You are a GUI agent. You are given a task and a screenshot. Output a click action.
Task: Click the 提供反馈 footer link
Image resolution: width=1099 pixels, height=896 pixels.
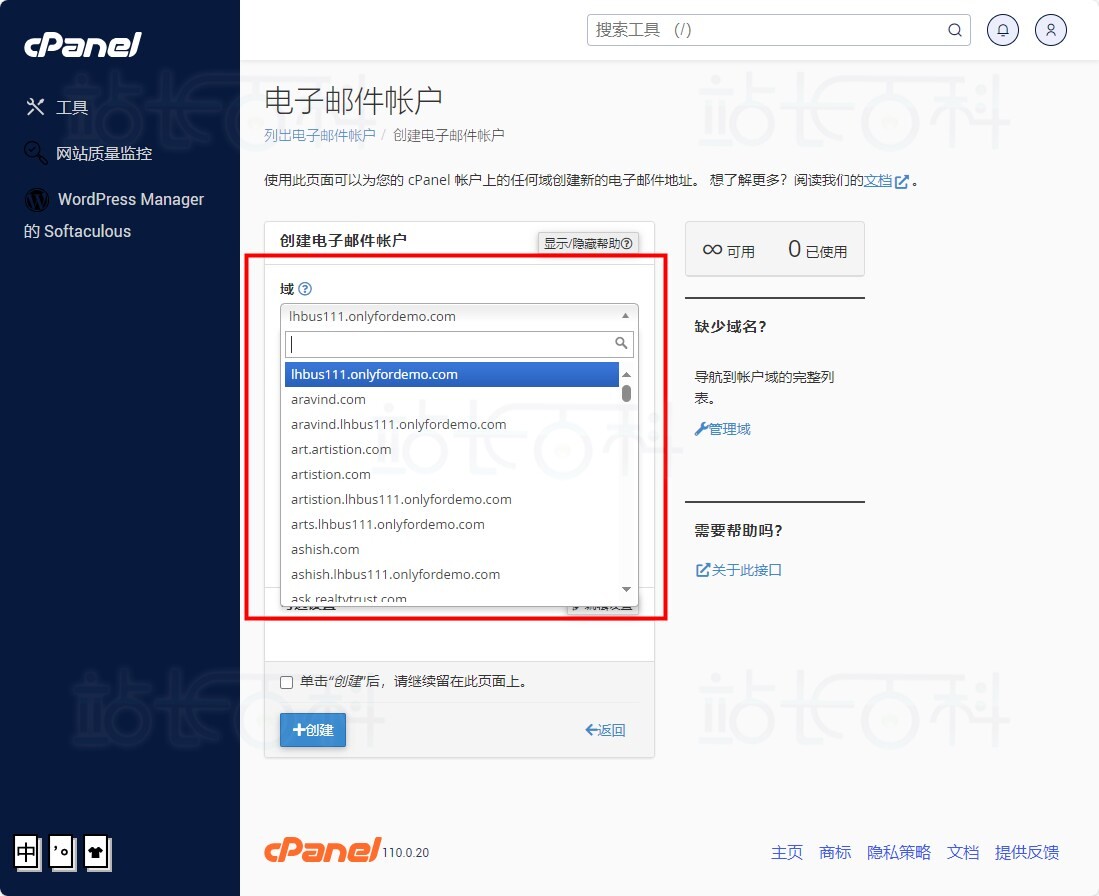(x=1027, y=853)
